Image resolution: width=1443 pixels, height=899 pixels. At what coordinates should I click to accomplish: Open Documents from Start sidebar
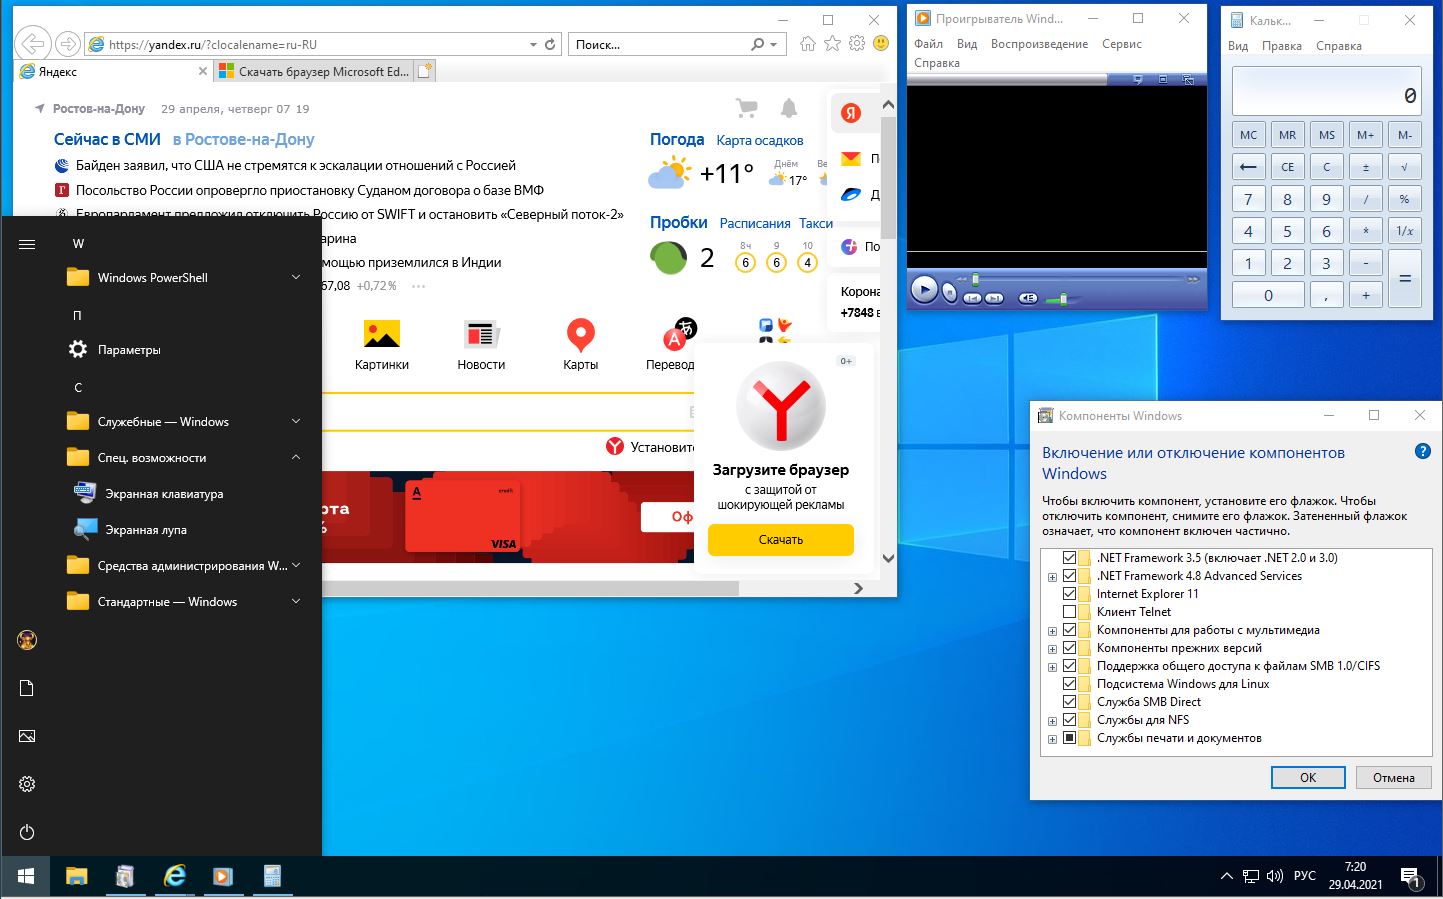[27, 688]
